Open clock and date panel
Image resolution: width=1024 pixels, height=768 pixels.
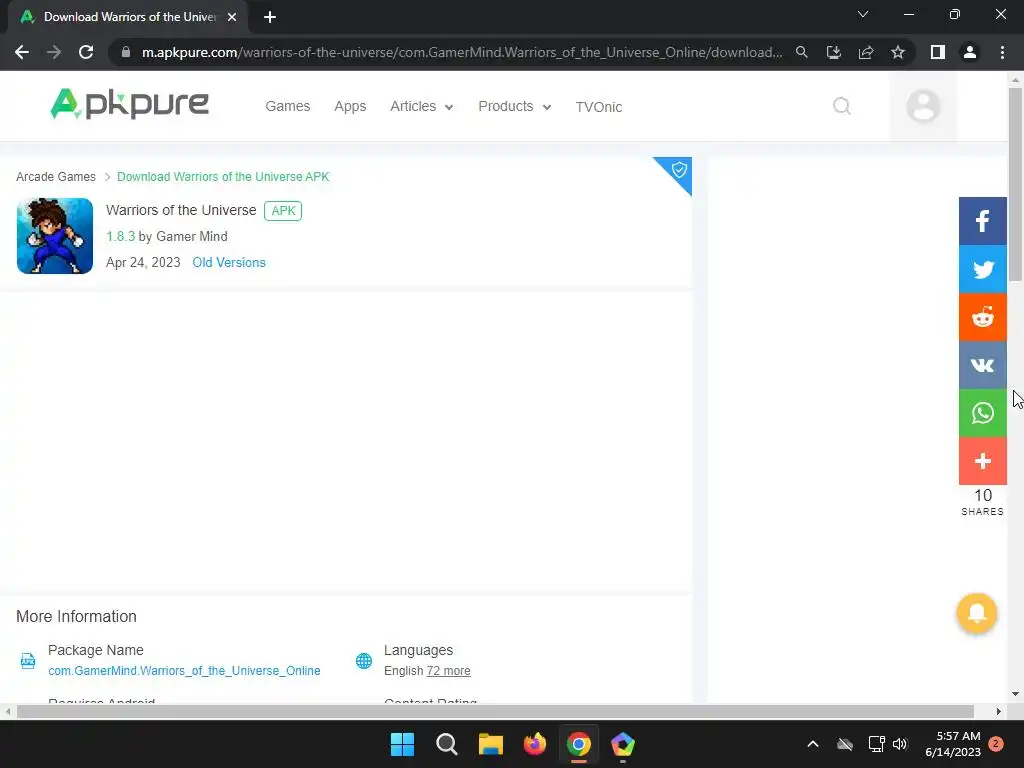[x=953, y=744]
